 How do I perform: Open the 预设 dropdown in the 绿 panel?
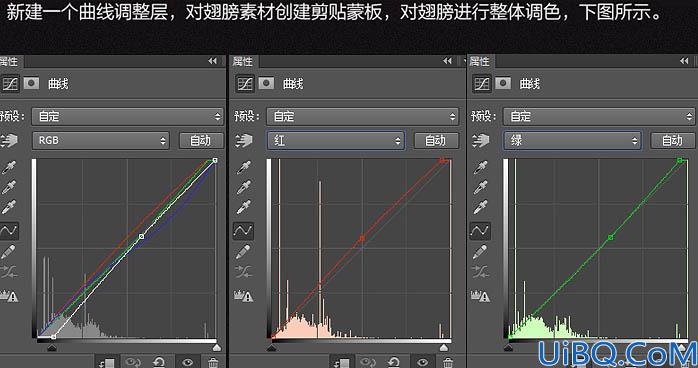click(x=599, y=117)
